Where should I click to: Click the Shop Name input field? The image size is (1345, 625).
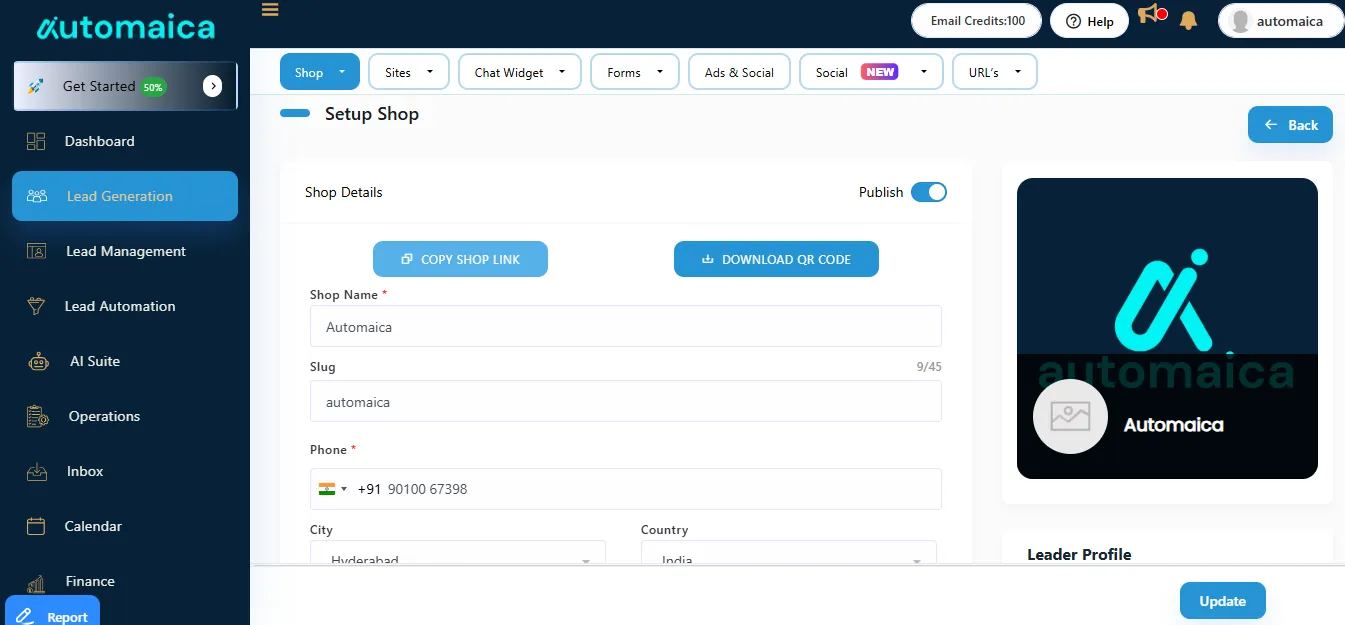point(625,327)
